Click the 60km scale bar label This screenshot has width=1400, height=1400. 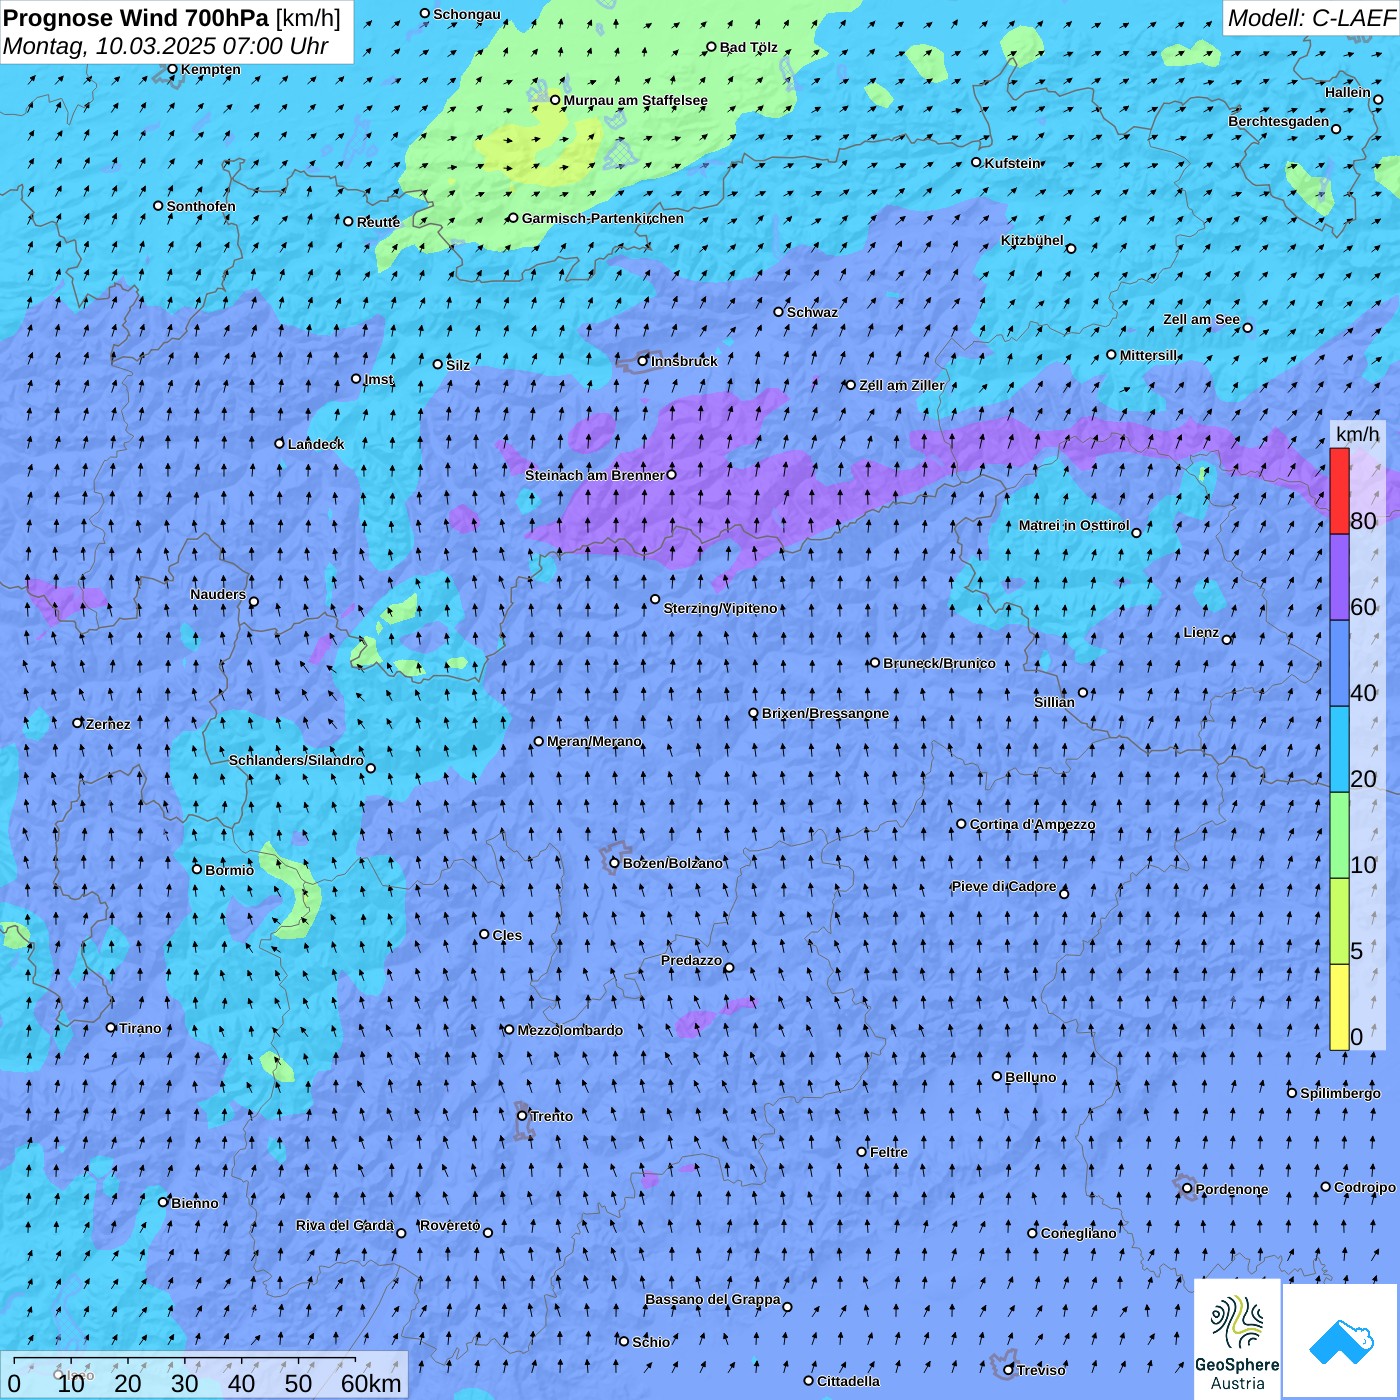click(371, 1383)
